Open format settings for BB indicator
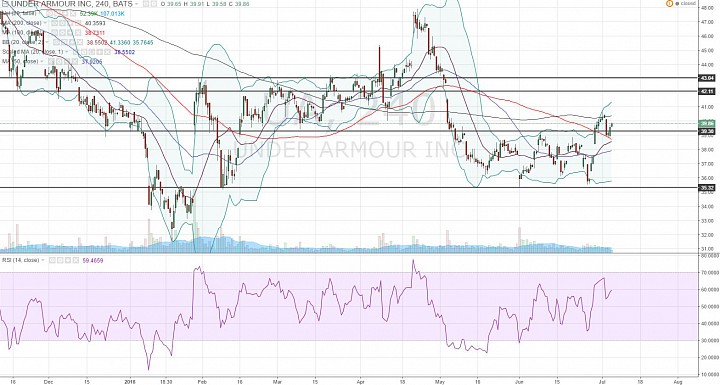 coord(64,42)
